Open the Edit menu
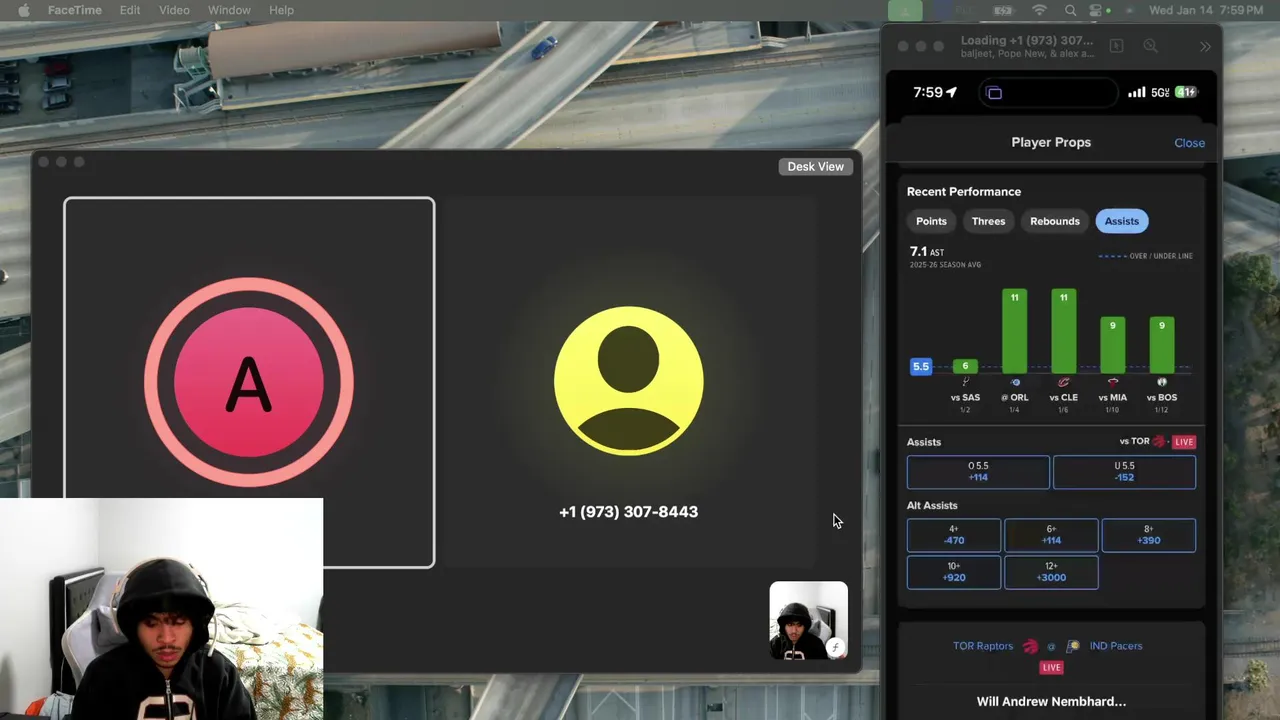Screen dimensions: 1280x720 point(130,10)
